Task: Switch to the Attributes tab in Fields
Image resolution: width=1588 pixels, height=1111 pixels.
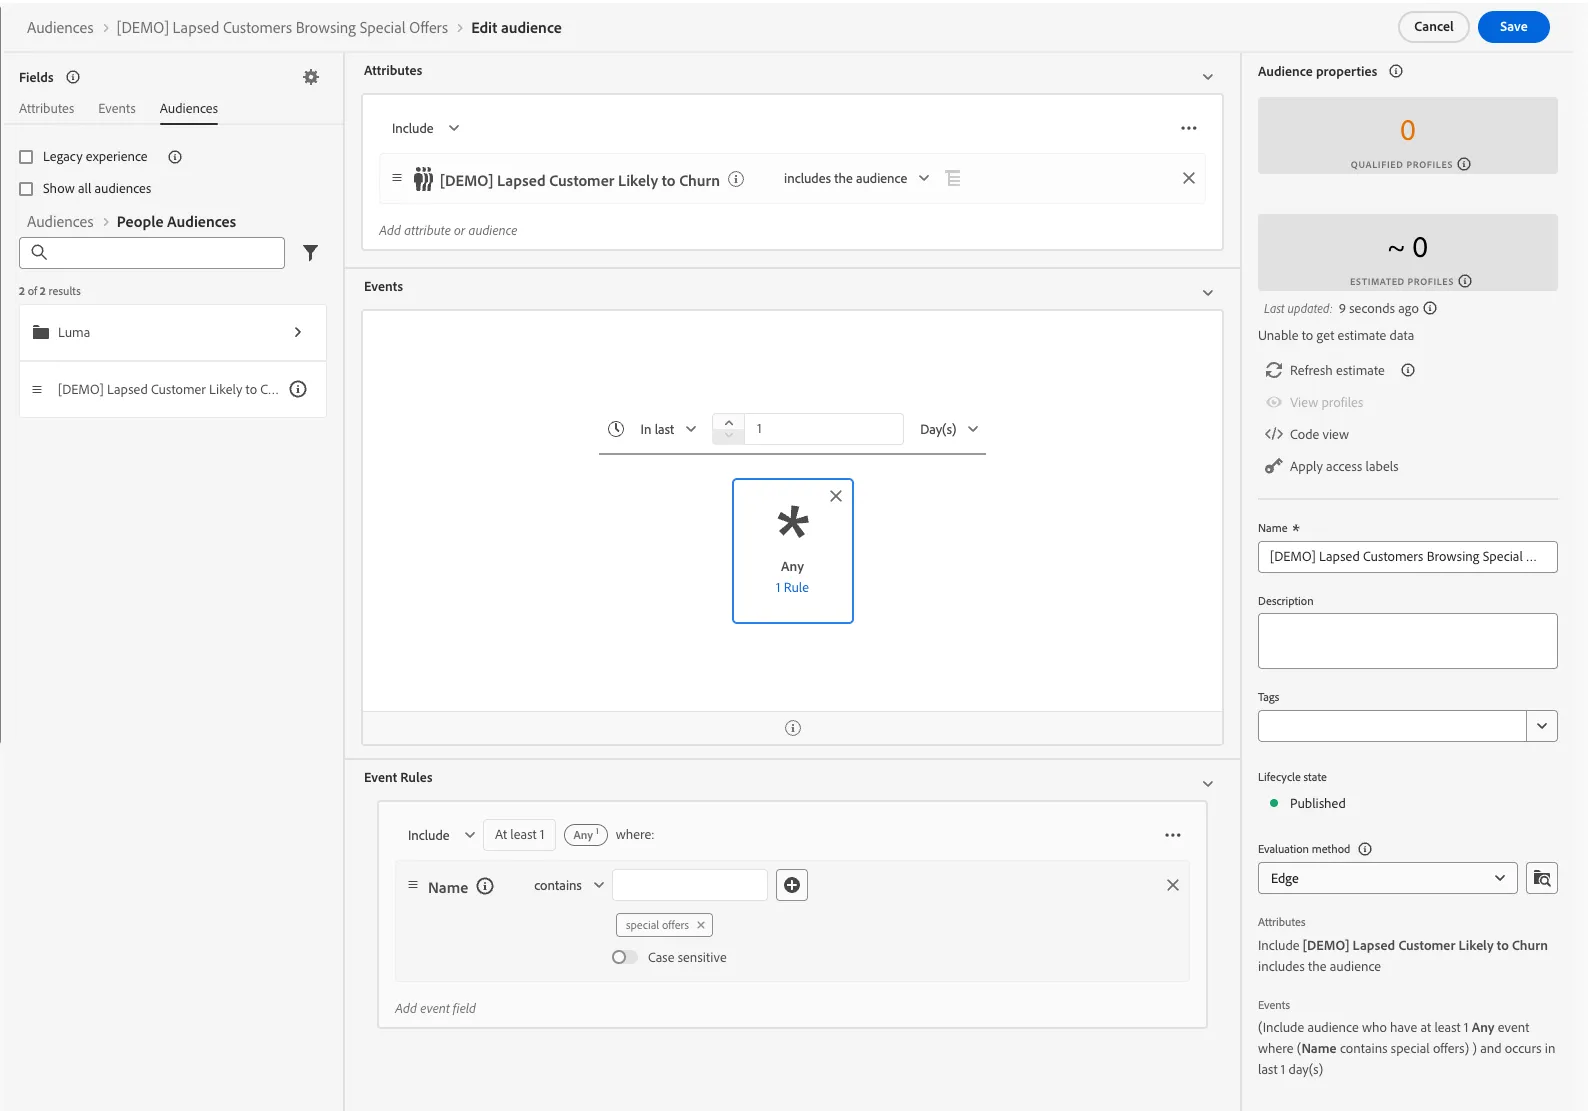Action: [47, 108]
